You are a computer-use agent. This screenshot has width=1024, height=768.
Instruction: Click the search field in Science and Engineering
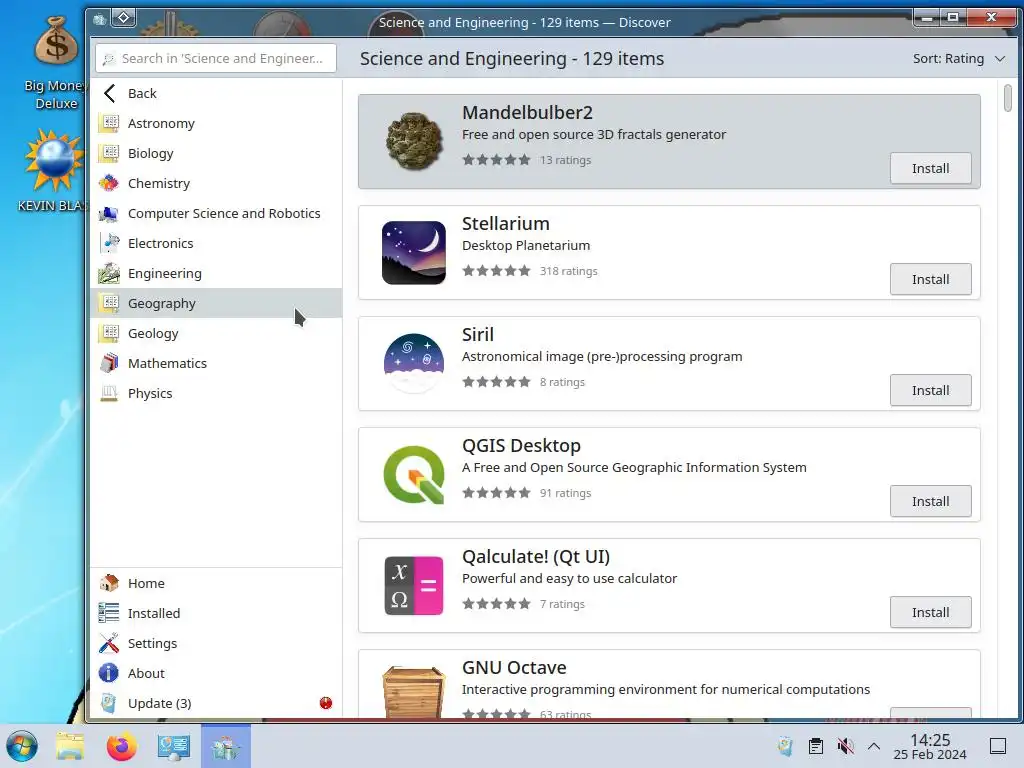[x=216, y=59]
